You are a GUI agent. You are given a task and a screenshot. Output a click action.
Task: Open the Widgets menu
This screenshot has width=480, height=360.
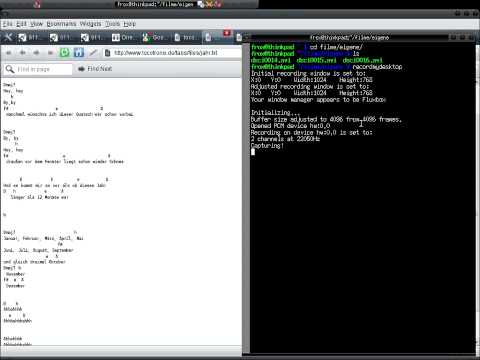[90, 24]
